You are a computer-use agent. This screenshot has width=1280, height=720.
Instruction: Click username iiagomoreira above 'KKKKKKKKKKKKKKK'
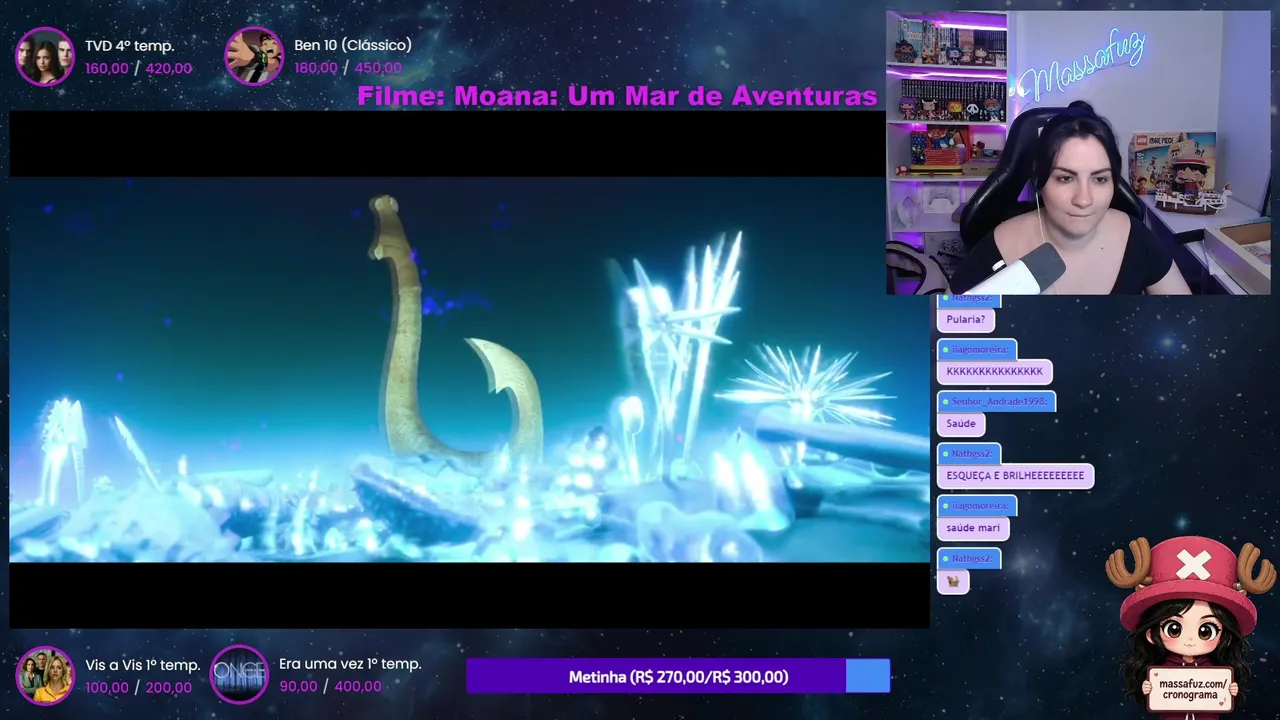click(x=978, y=349)
